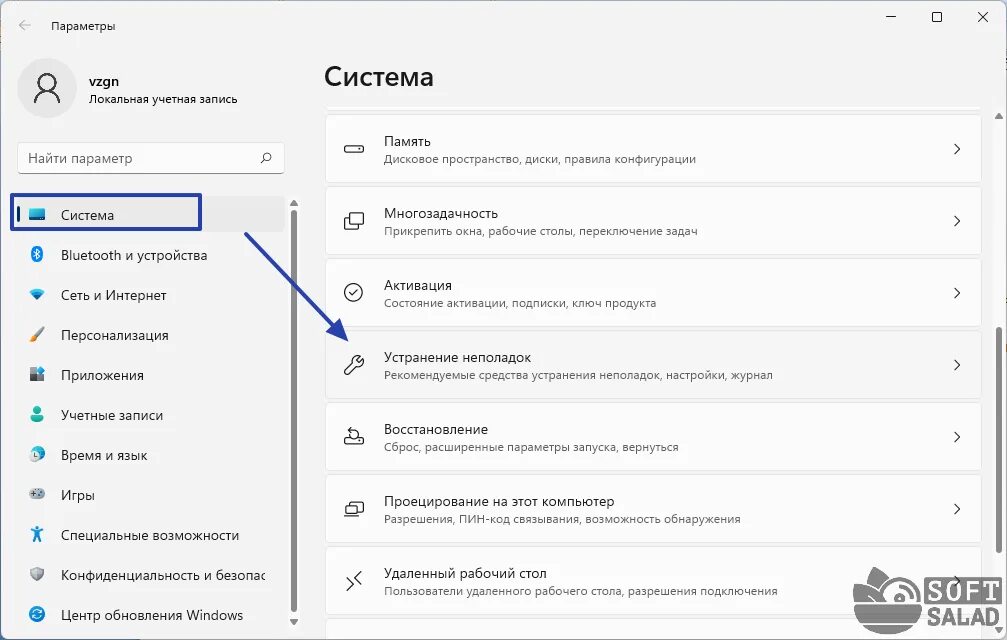This screenshot has height=640, width=1007.
Task: Minimize the Параметры window
Action: click(891, 17)
